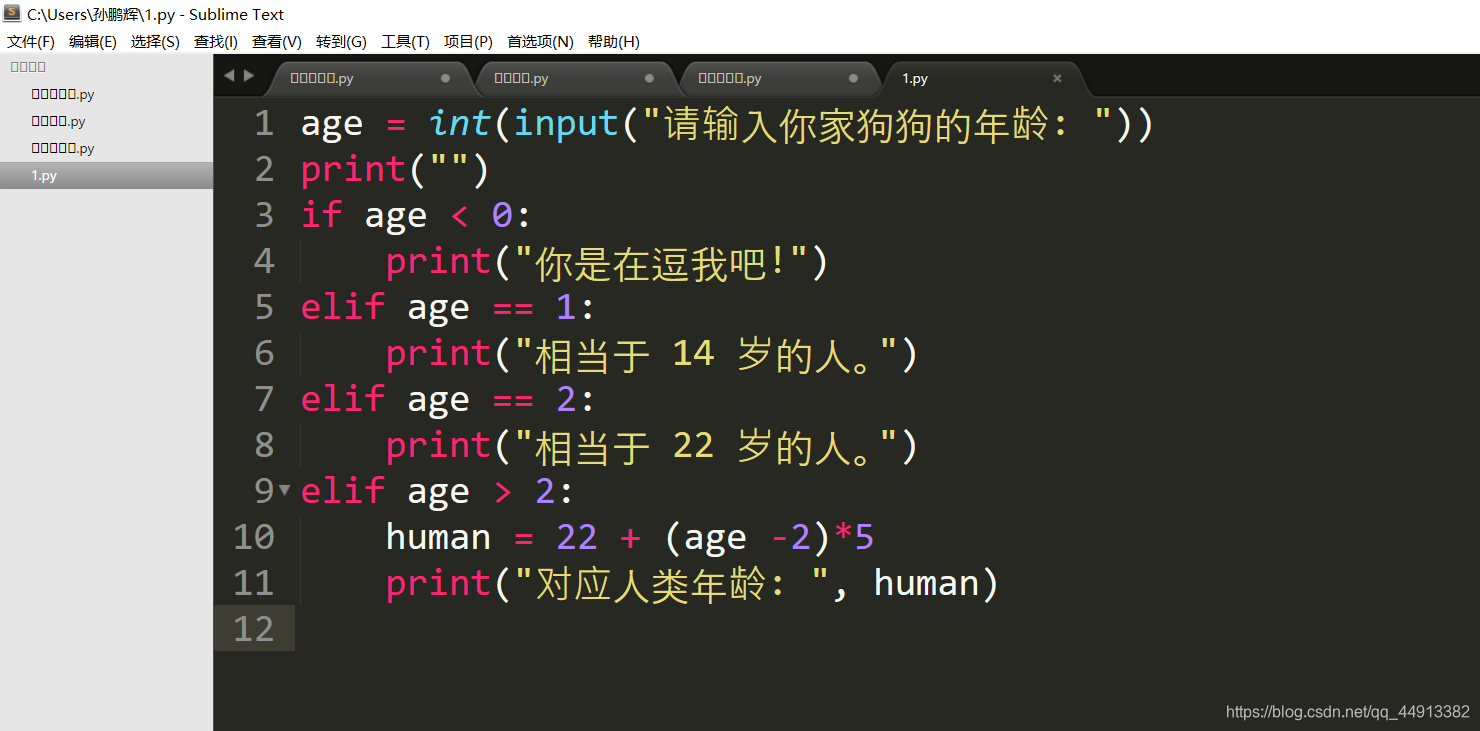Click the string 你是在逗我吧!
Viewport: 1480px width, 731px height.
pos(661,262)
